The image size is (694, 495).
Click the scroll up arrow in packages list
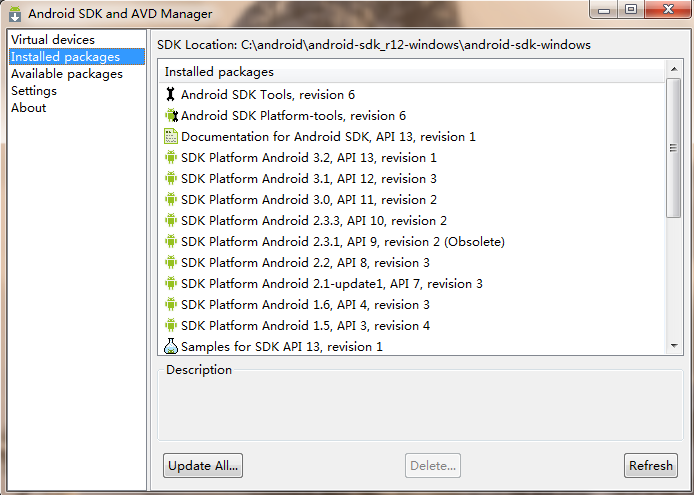tap(674, 69)
